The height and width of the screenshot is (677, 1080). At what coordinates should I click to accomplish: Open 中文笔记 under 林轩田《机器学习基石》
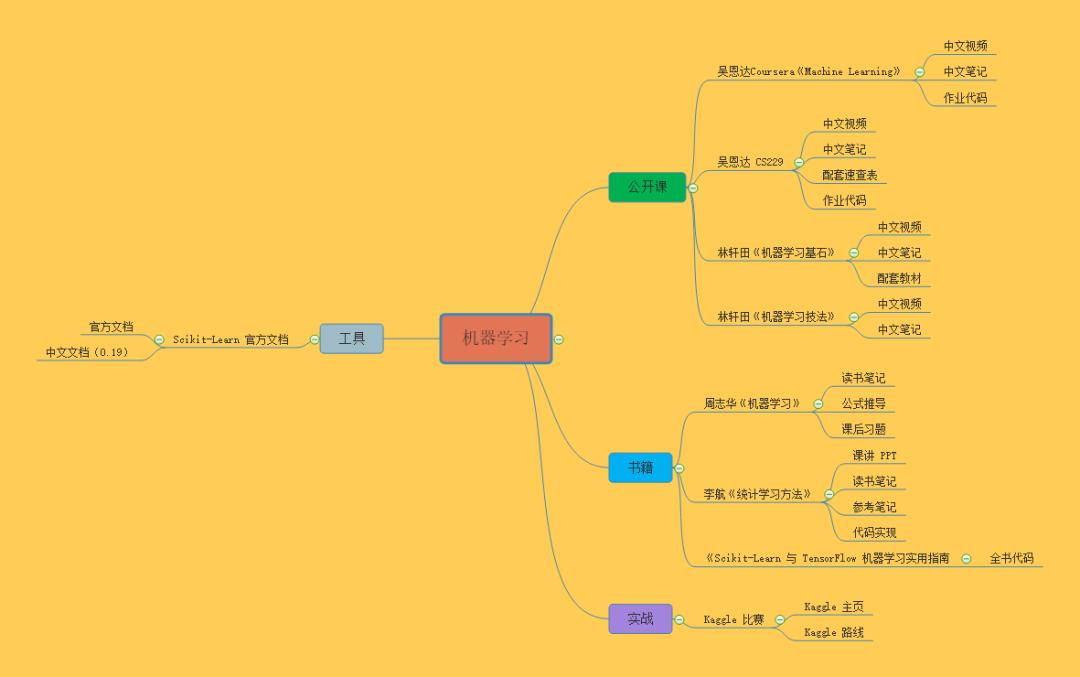(900, 253)
